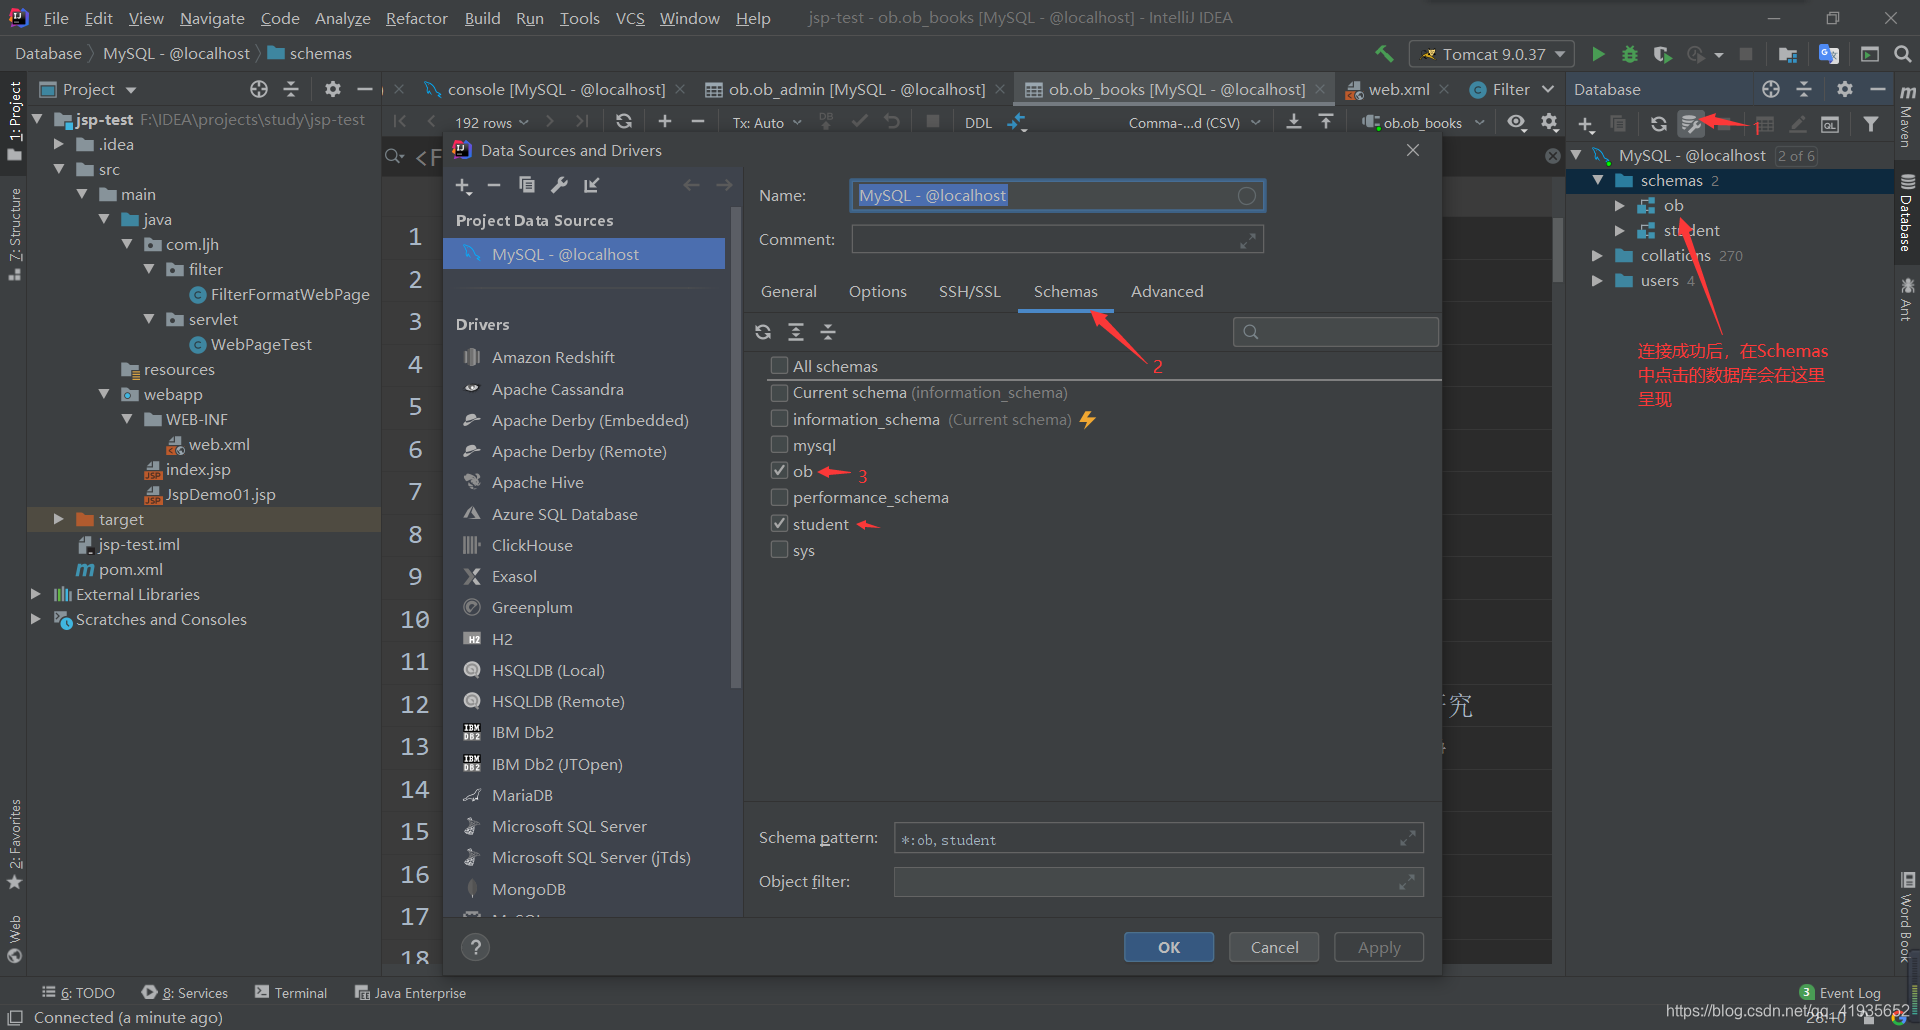Build project with the hammer icon
Viewport: 1920px width, 1030px height.
coord(1384,54)
